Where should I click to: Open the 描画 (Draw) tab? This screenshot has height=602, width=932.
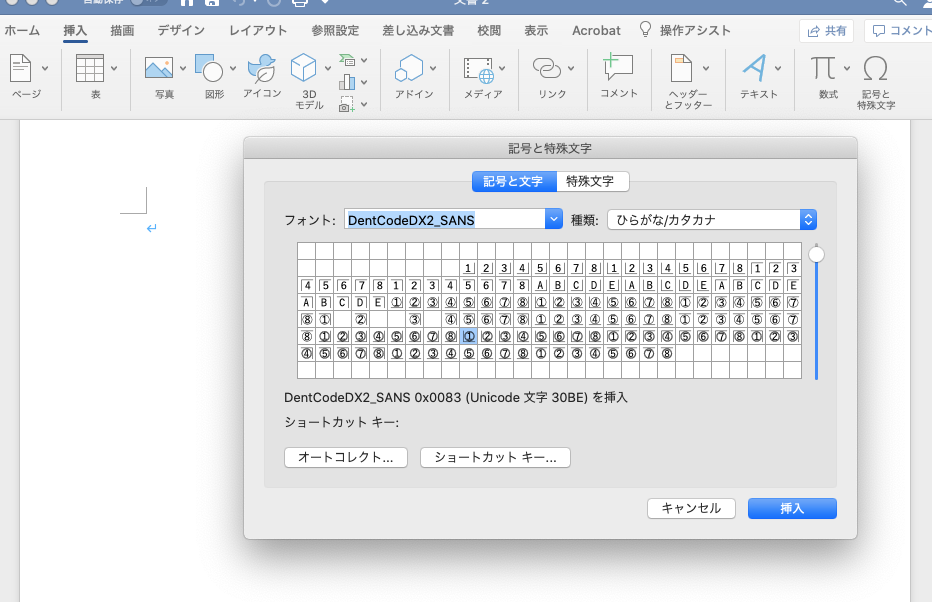tap(122, 30)
